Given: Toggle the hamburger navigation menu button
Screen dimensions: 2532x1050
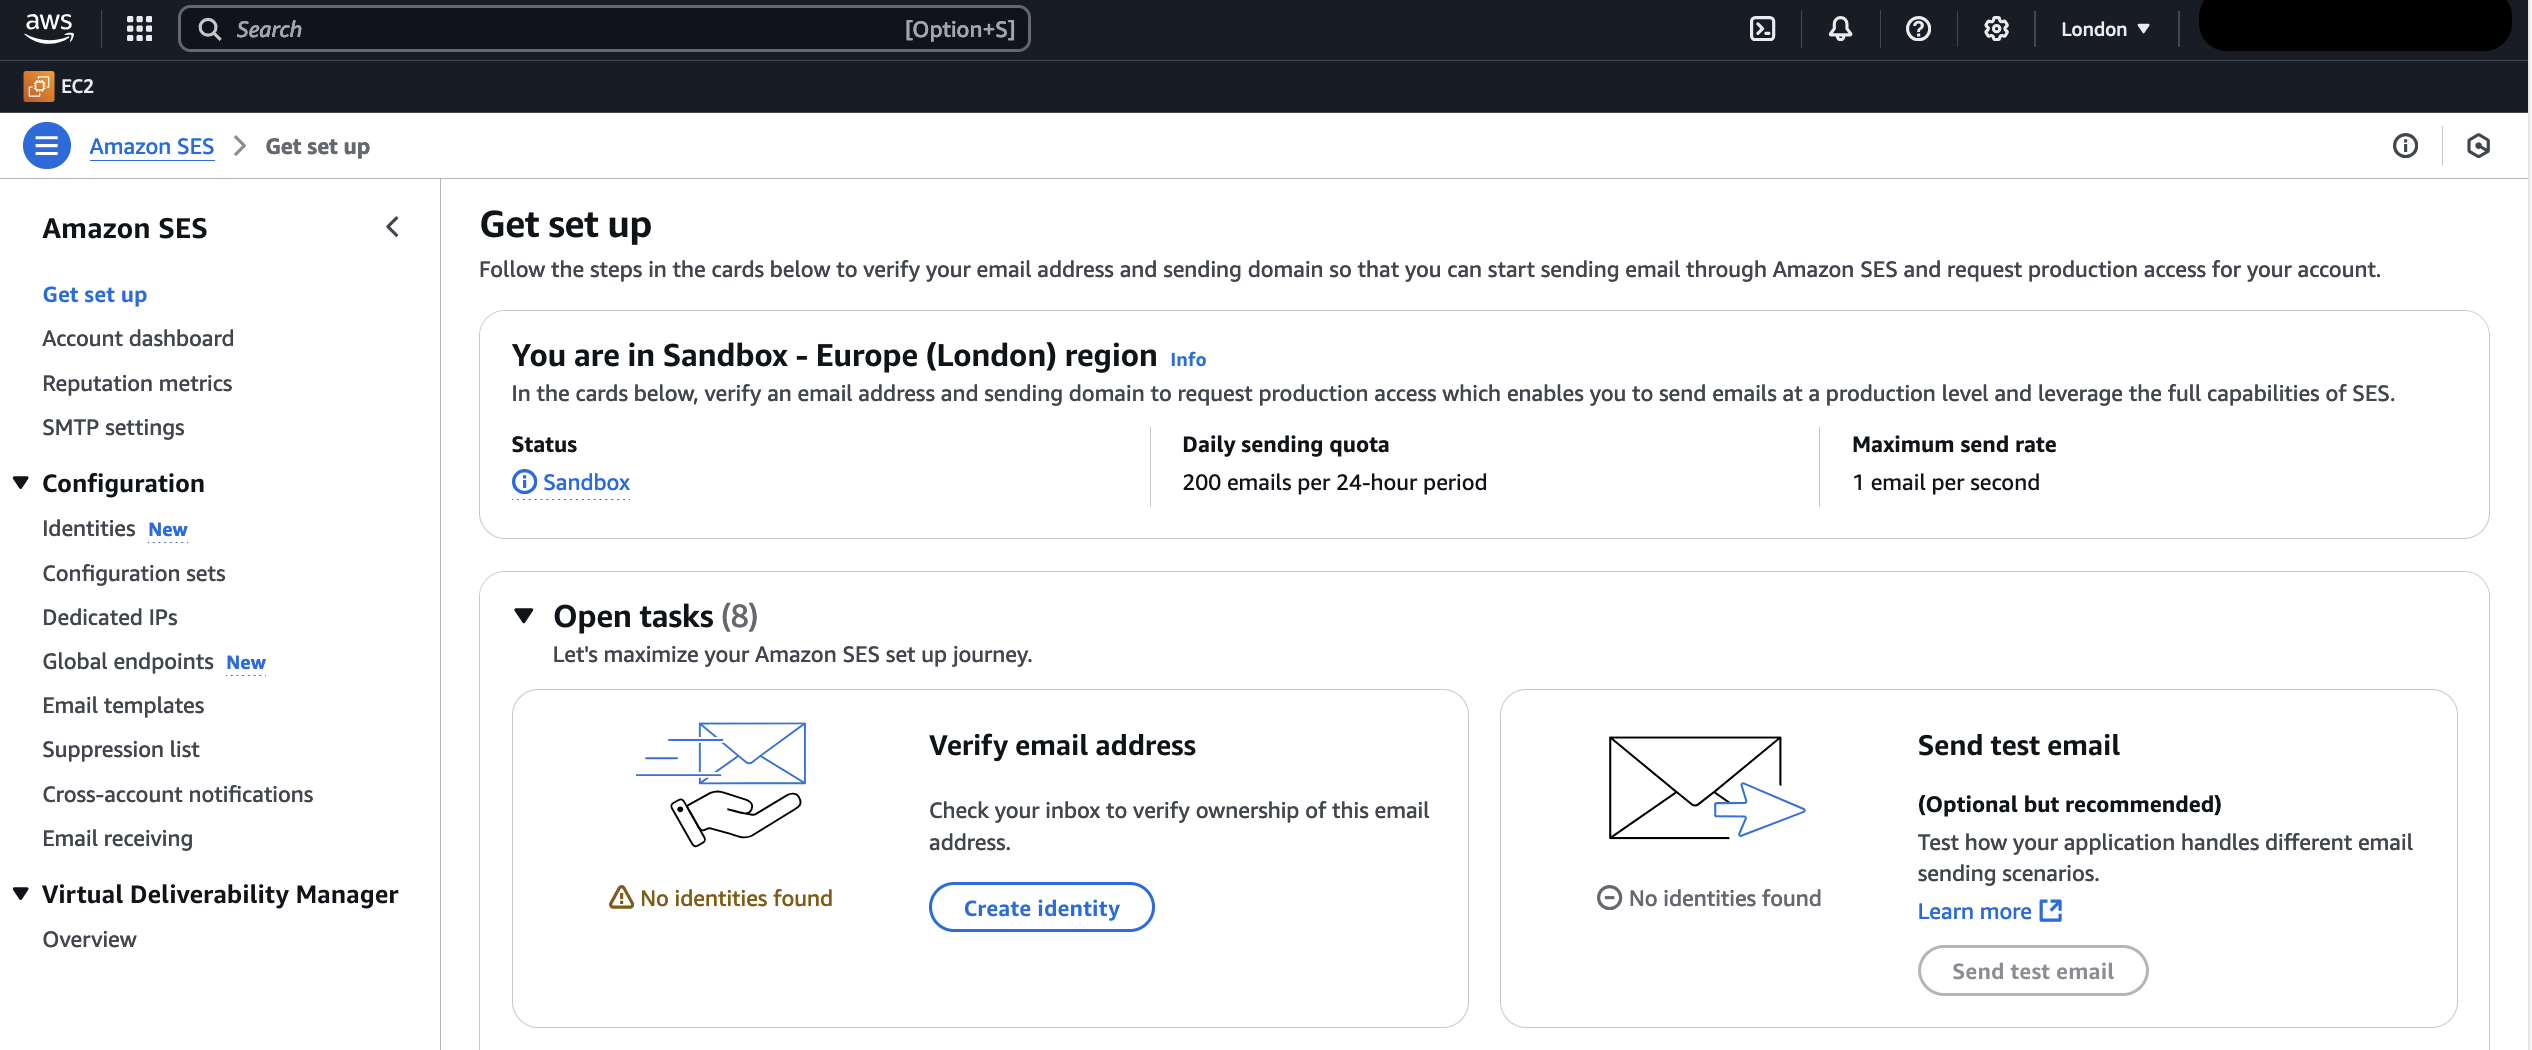Looking at the screenshot, I should click(46, 146).
